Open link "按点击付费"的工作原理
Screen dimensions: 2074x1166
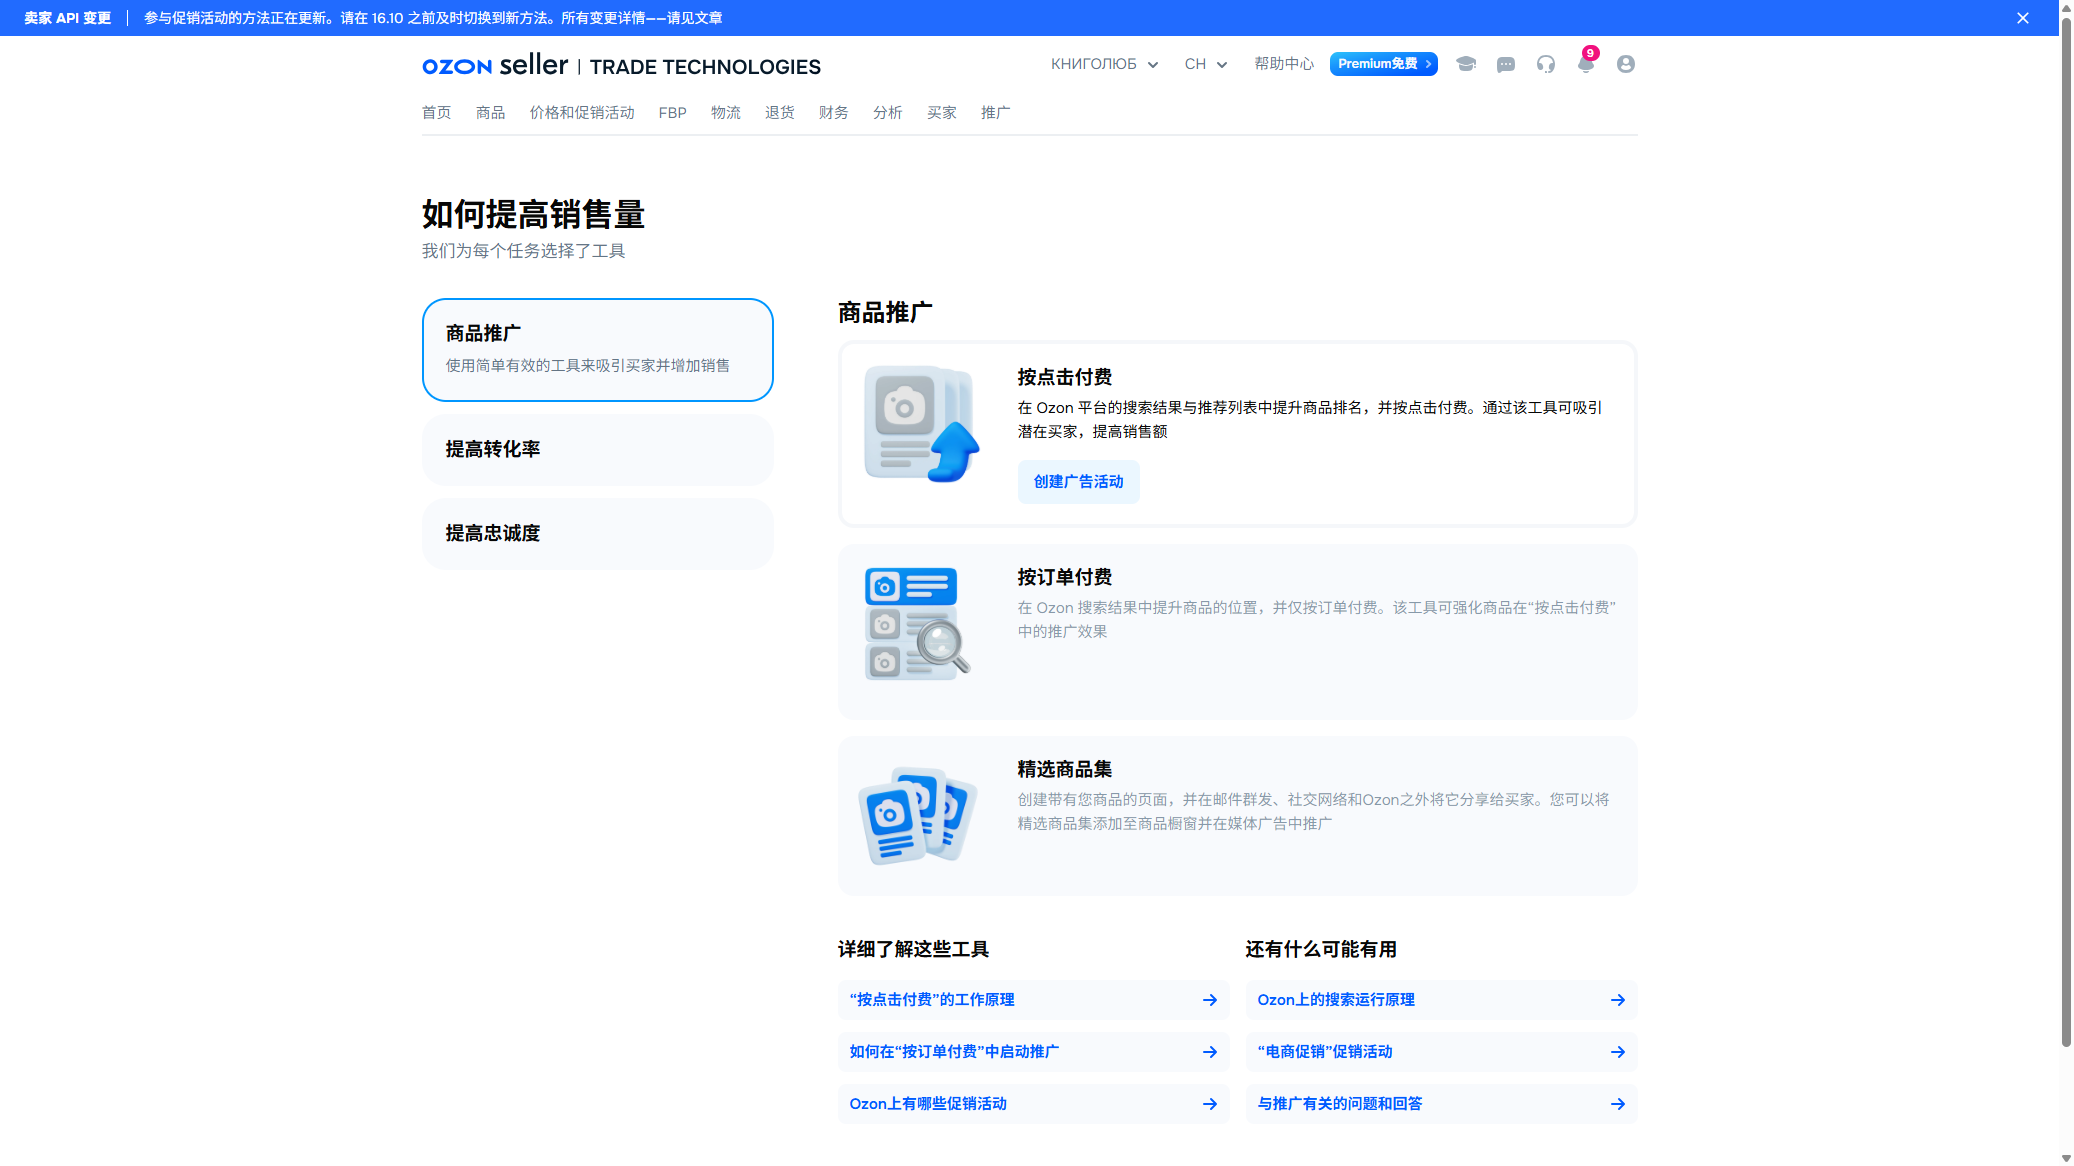tap(1034, 1000)
